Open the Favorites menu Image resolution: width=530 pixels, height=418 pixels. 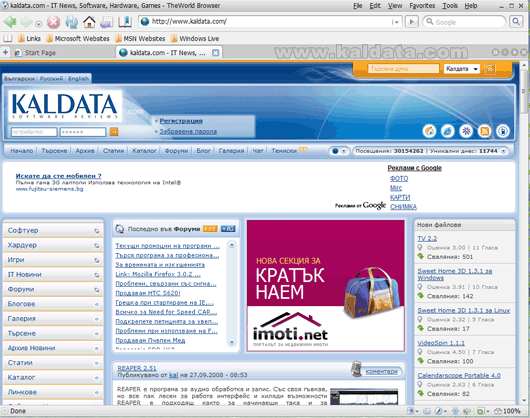(422, 6)
